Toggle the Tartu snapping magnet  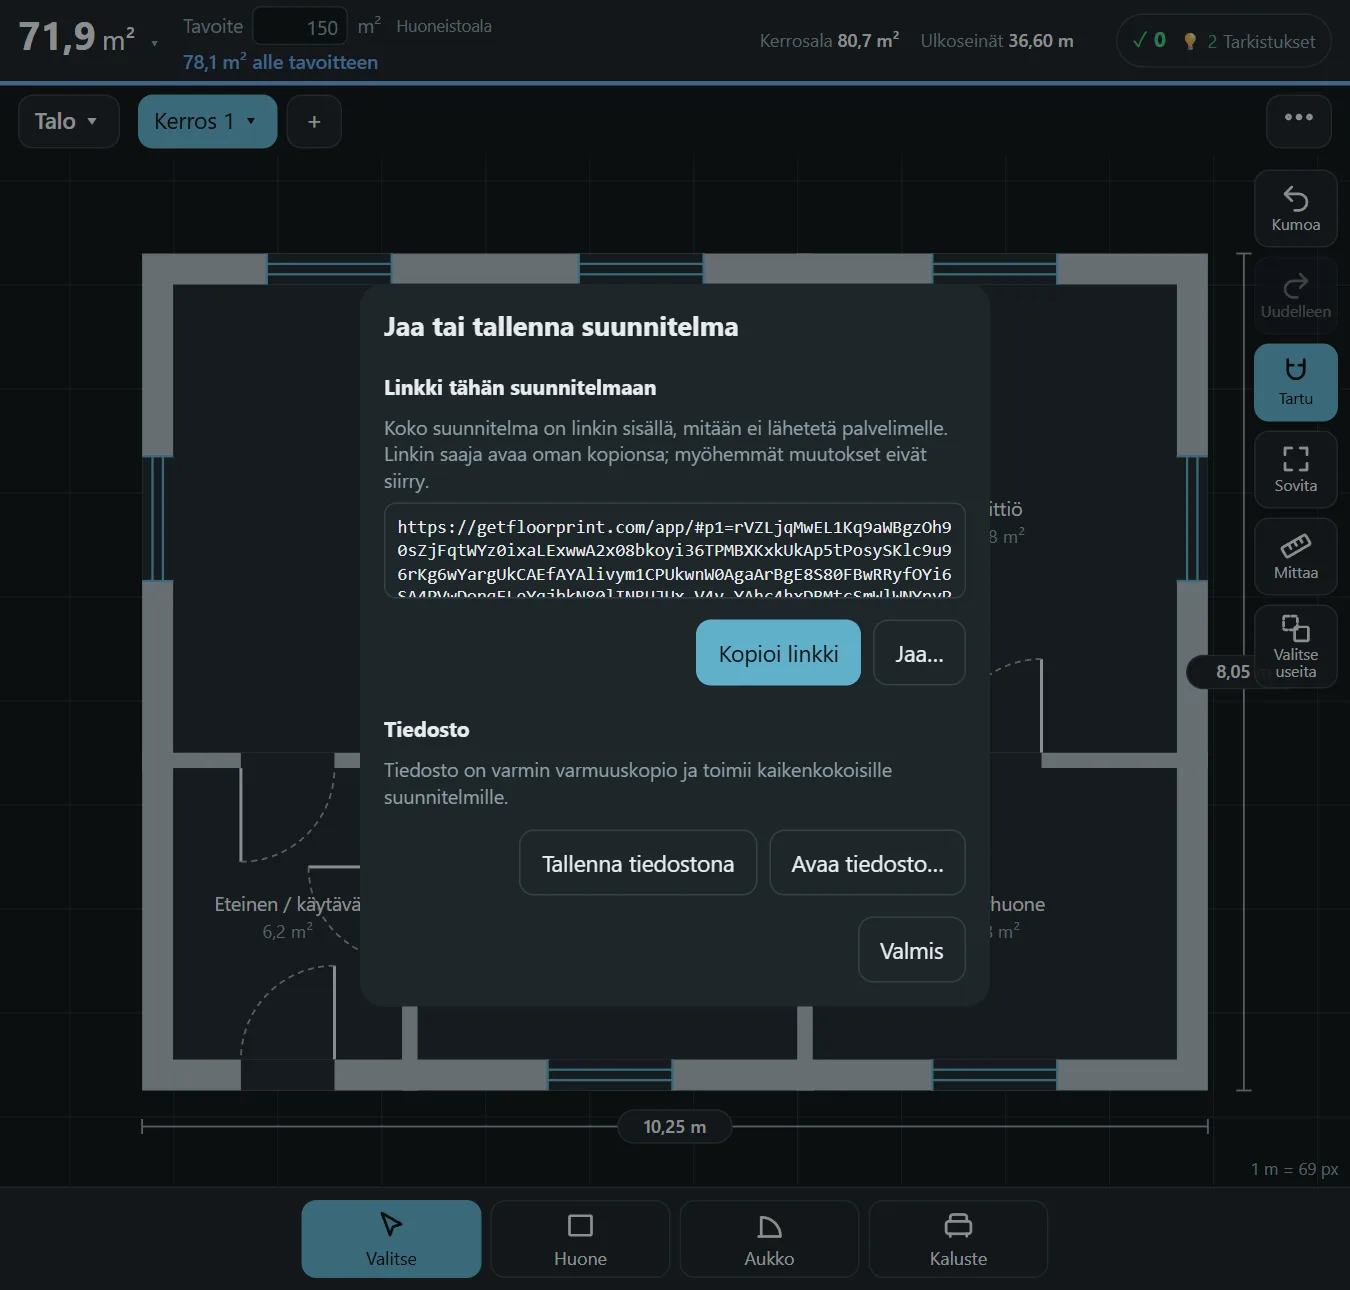click(1295, 382)
